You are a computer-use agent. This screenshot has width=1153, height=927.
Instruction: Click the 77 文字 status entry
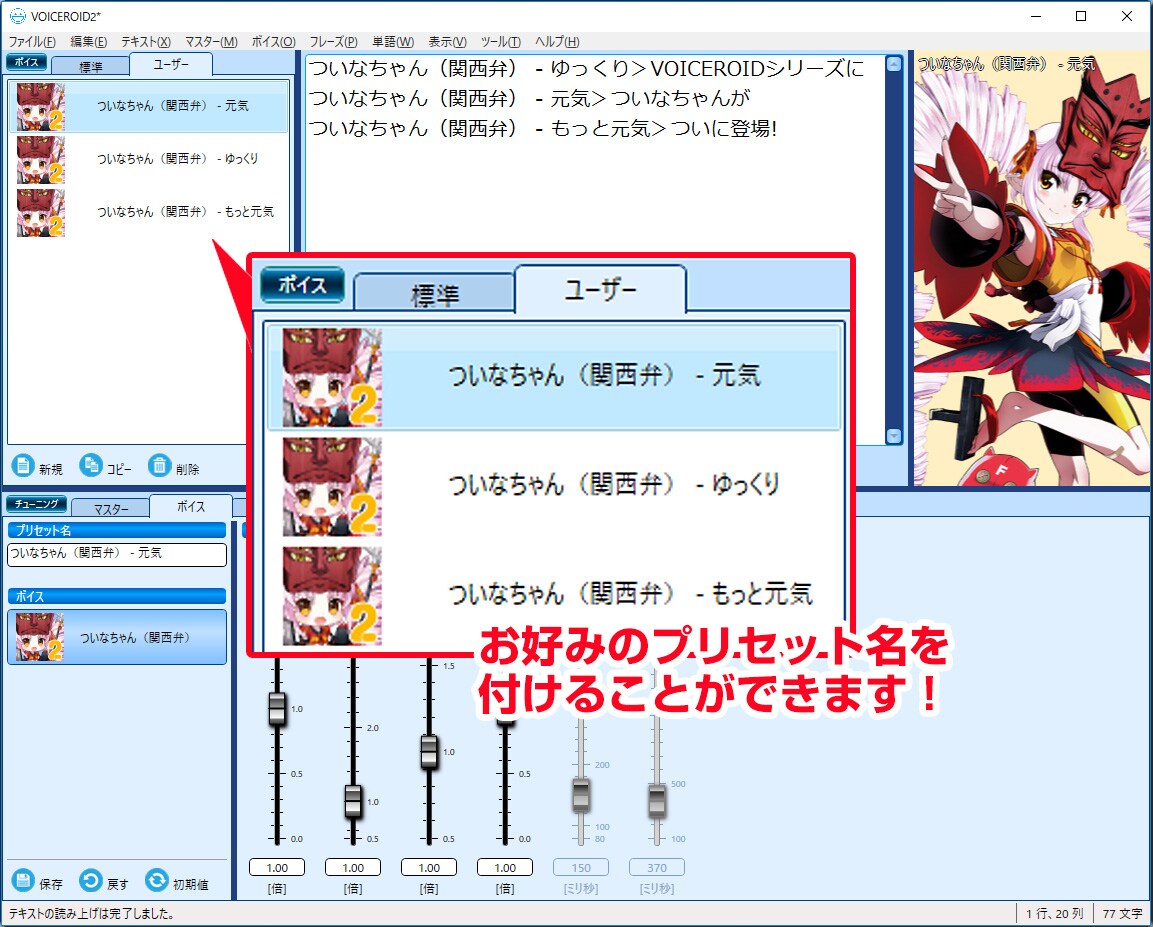(x=1122, y=914)
